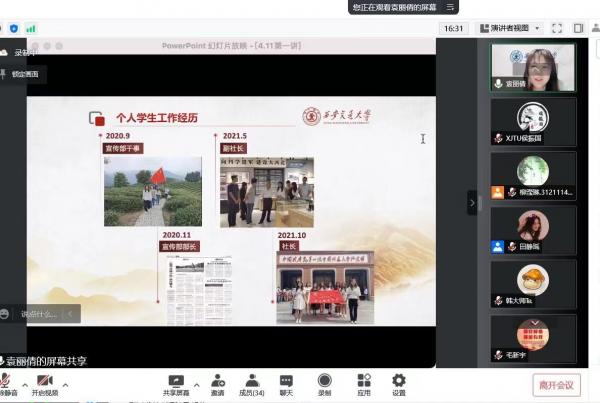
Task: Click the red 离开会议 leave button
Action: [x=556, y=385]
